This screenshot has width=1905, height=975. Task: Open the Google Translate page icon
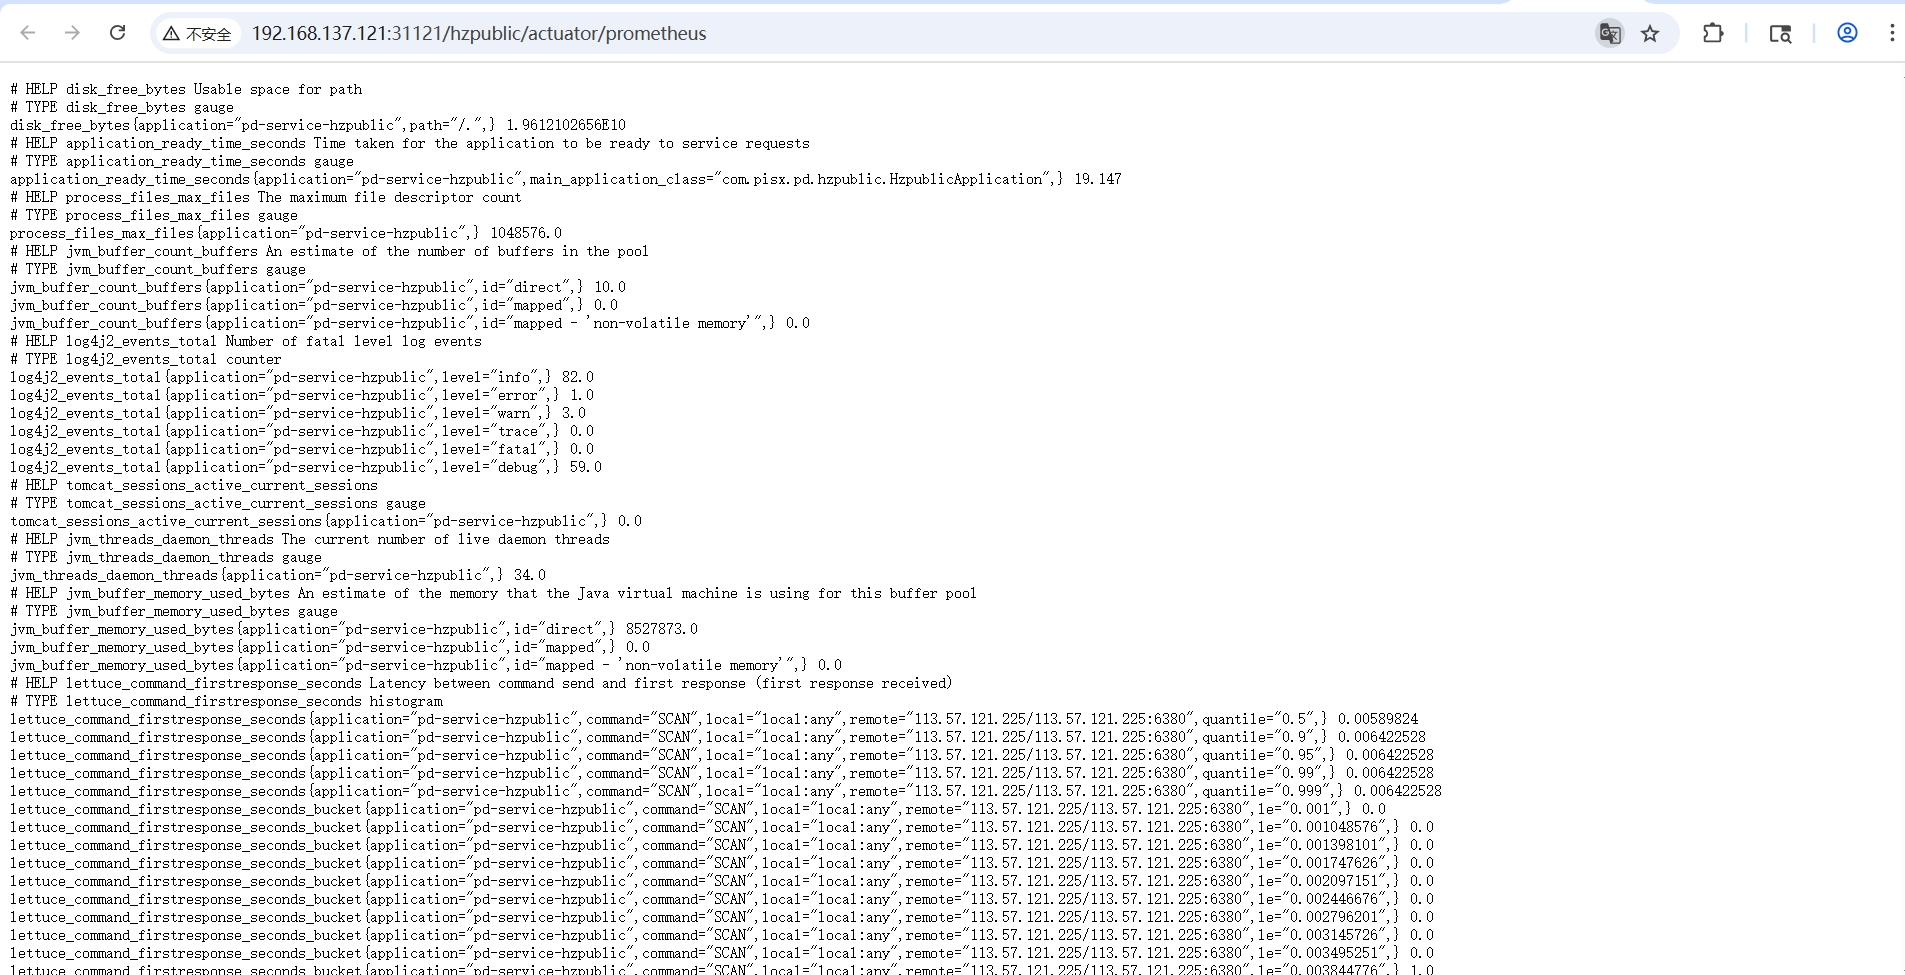click(1609, 33)
